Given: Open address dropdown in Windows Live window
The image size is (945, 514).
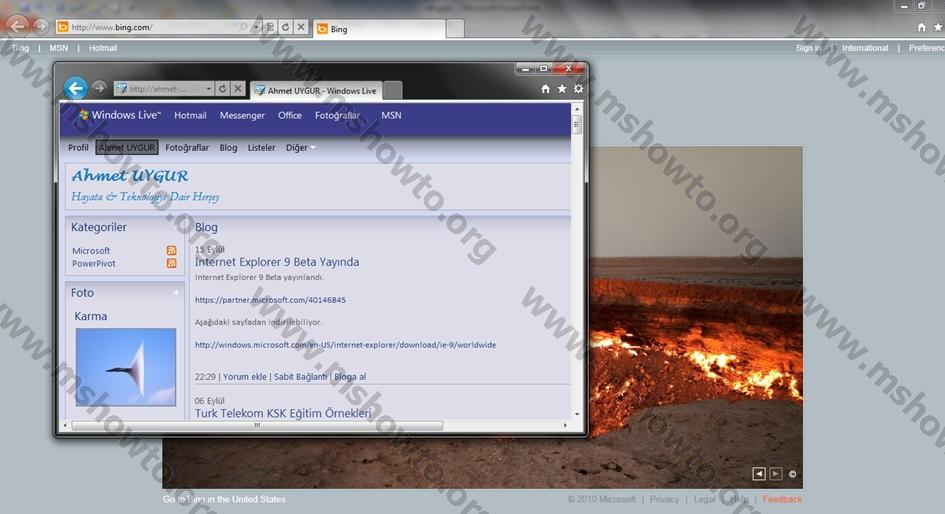Looking at the screenshot, I should (x=209, y=89).
